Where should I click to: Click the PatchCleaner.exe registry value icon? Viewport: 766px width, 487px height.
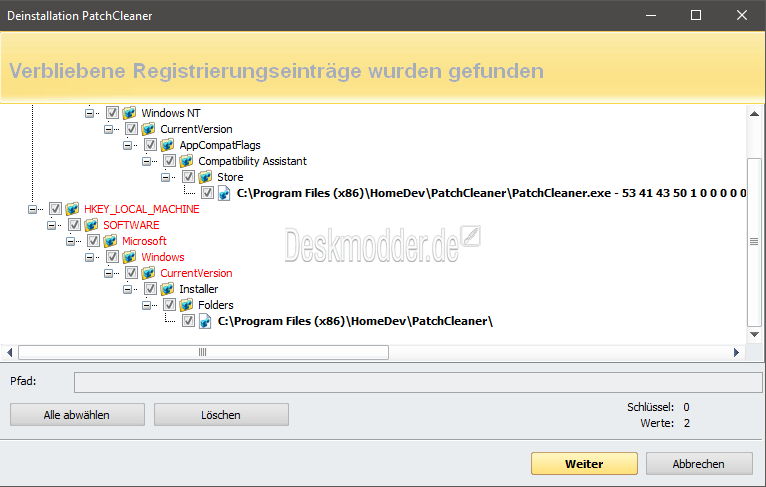(224, 193)
